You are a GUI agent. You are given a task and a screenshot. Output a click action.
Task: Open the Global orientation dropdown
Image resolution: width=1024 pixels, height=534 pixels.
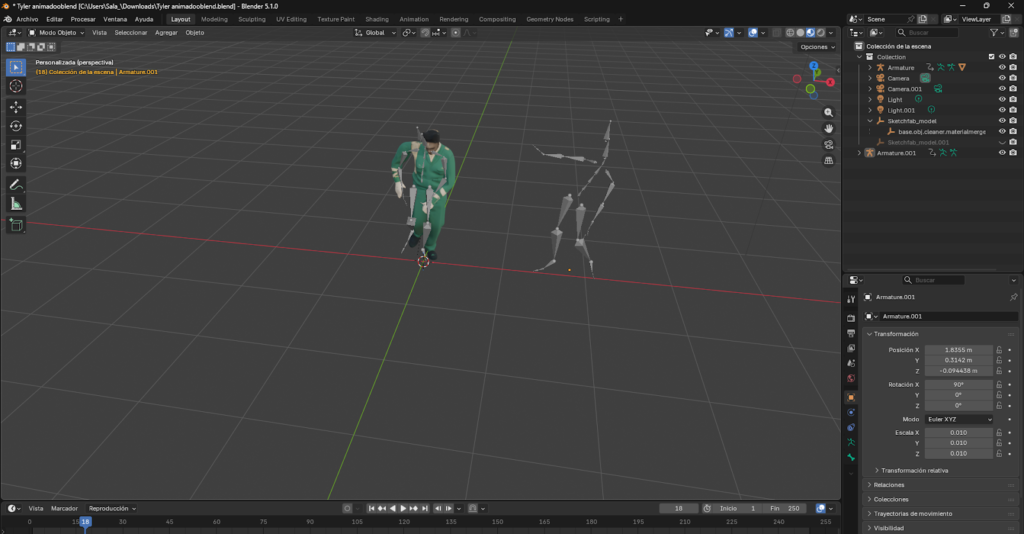coord(375,33)
